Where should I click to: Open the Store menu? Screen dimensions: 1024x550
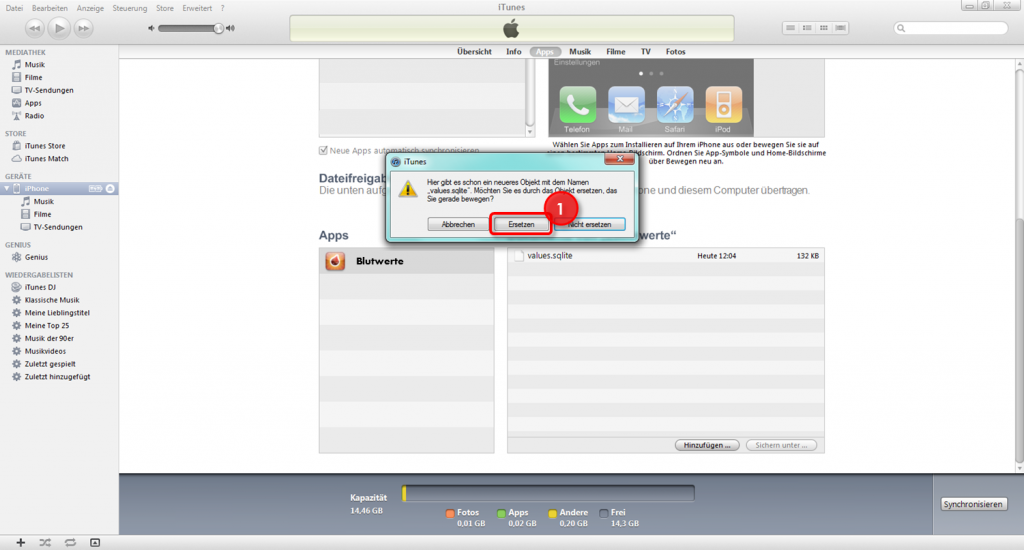(165, 8)
